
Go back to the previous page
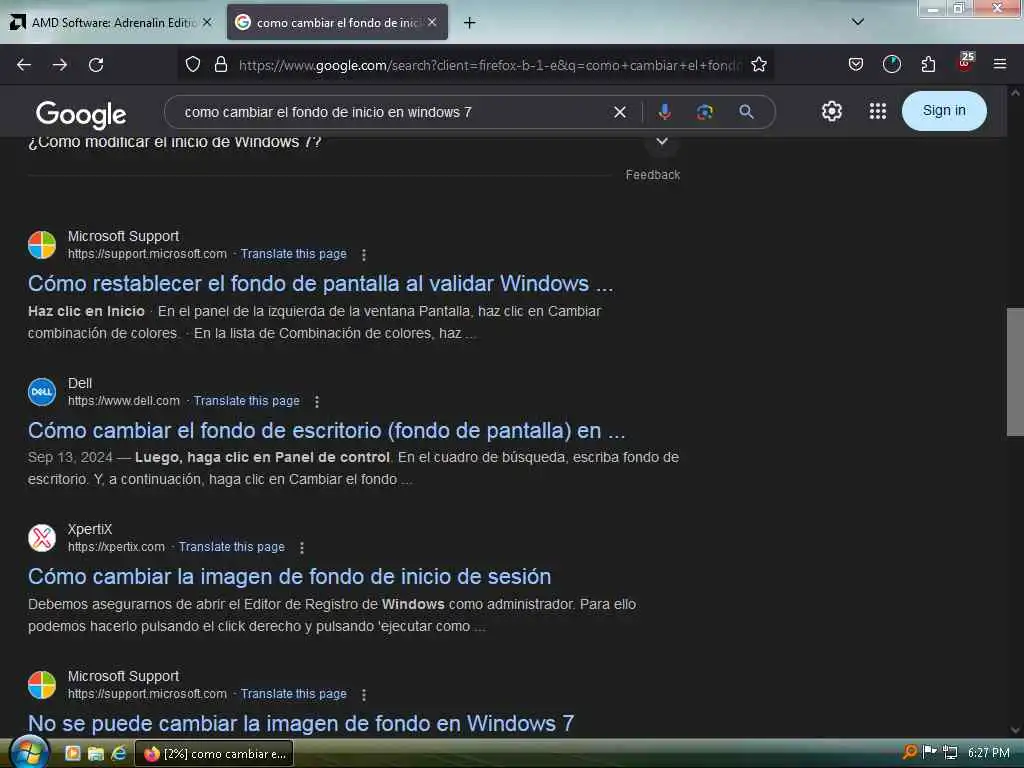pyautogui.click(x=24, y=65)
